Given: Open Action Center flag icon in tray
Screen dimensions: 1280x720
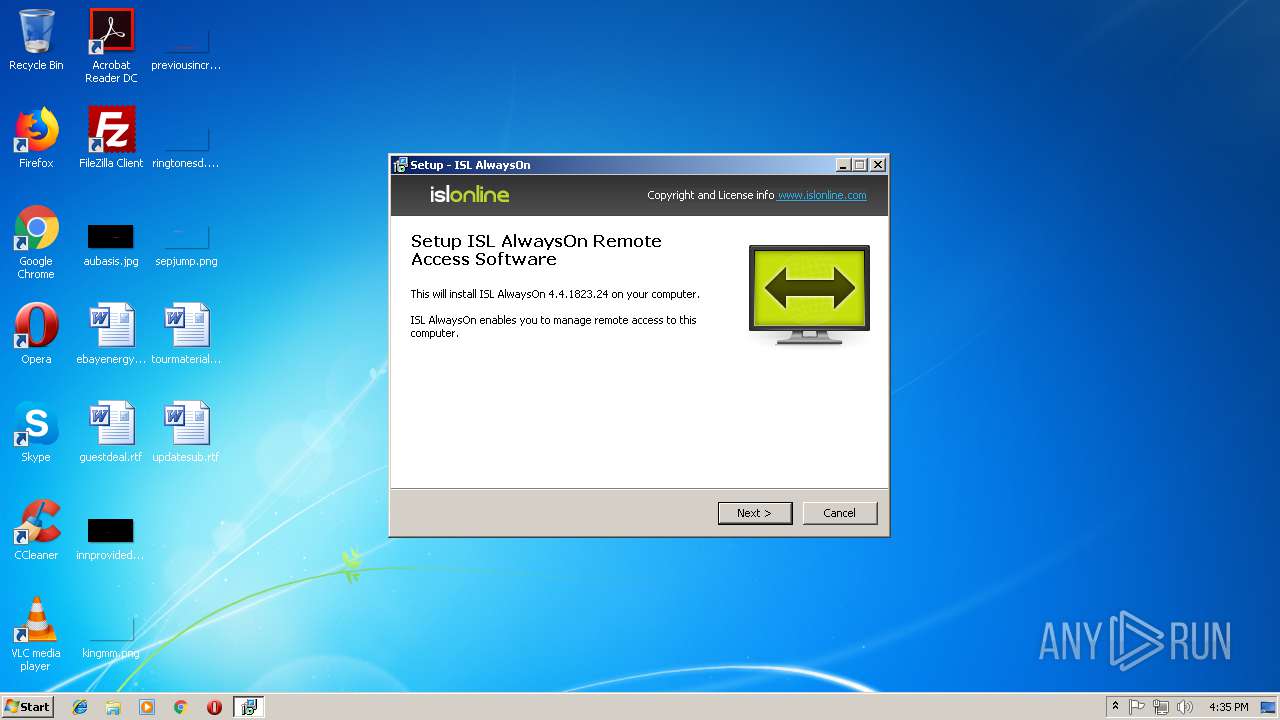Looking at the screenshot, I should [1137, 707].
